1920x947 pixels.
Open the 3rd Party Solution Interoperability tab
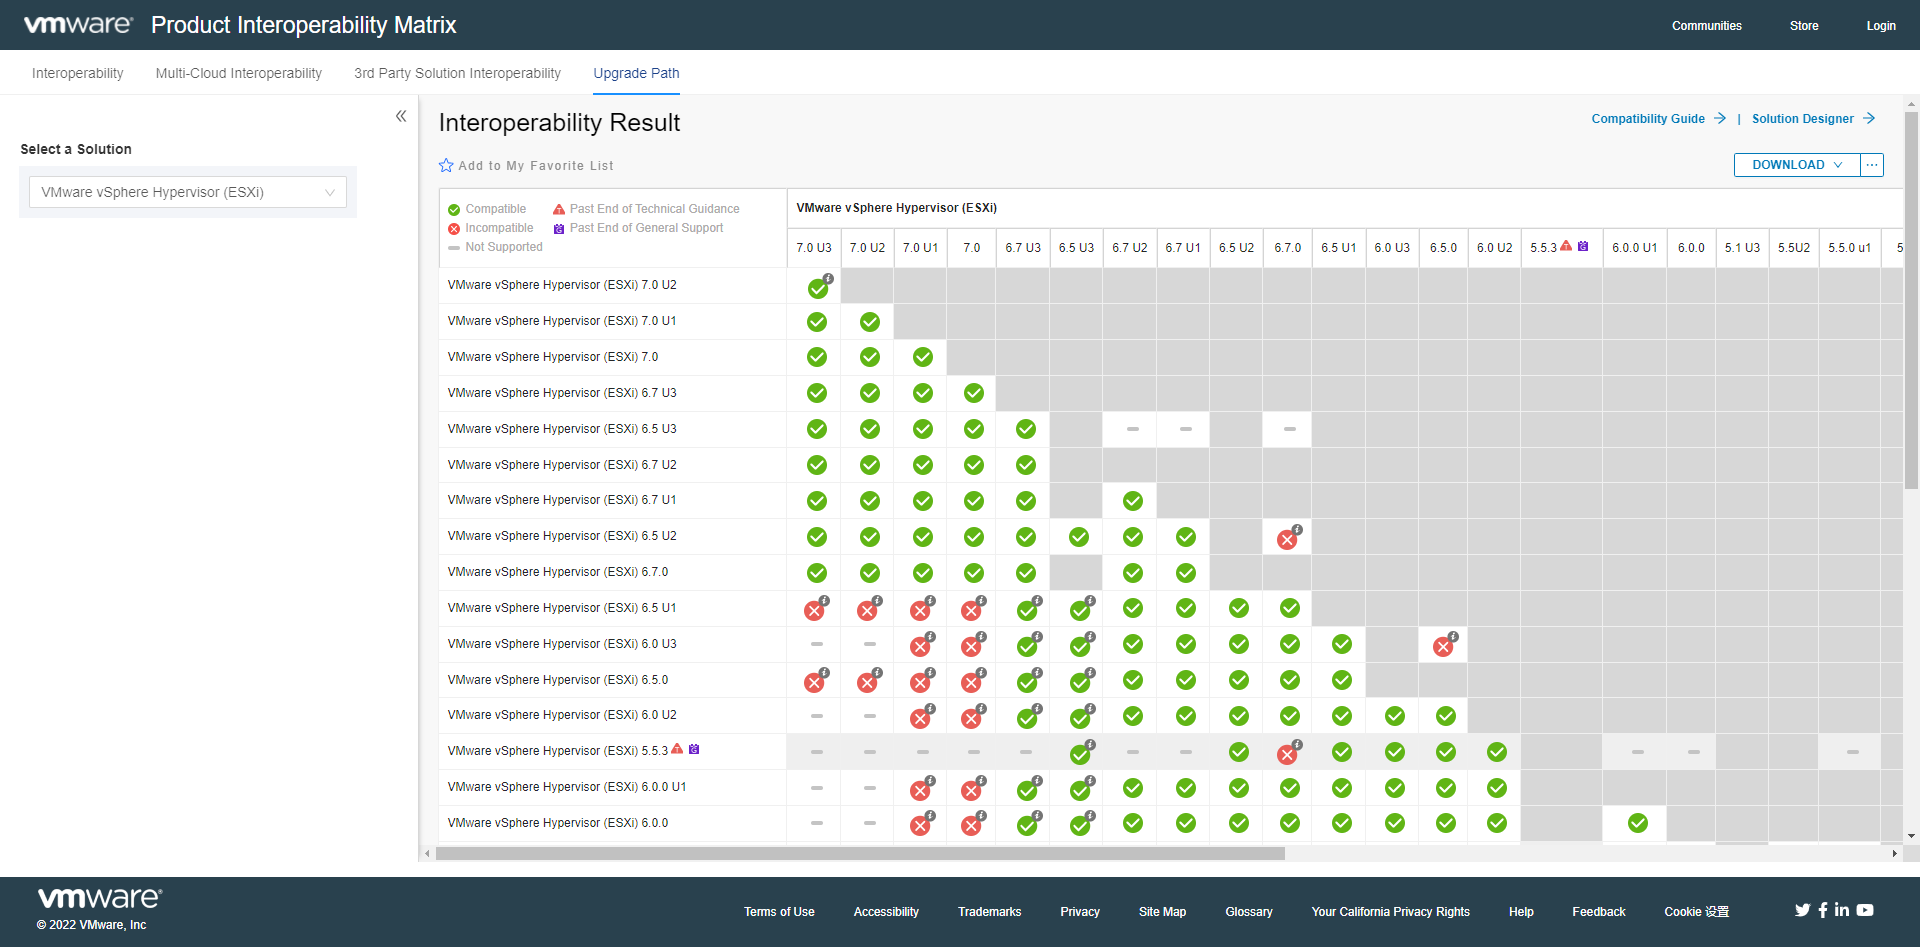point(457,73)
